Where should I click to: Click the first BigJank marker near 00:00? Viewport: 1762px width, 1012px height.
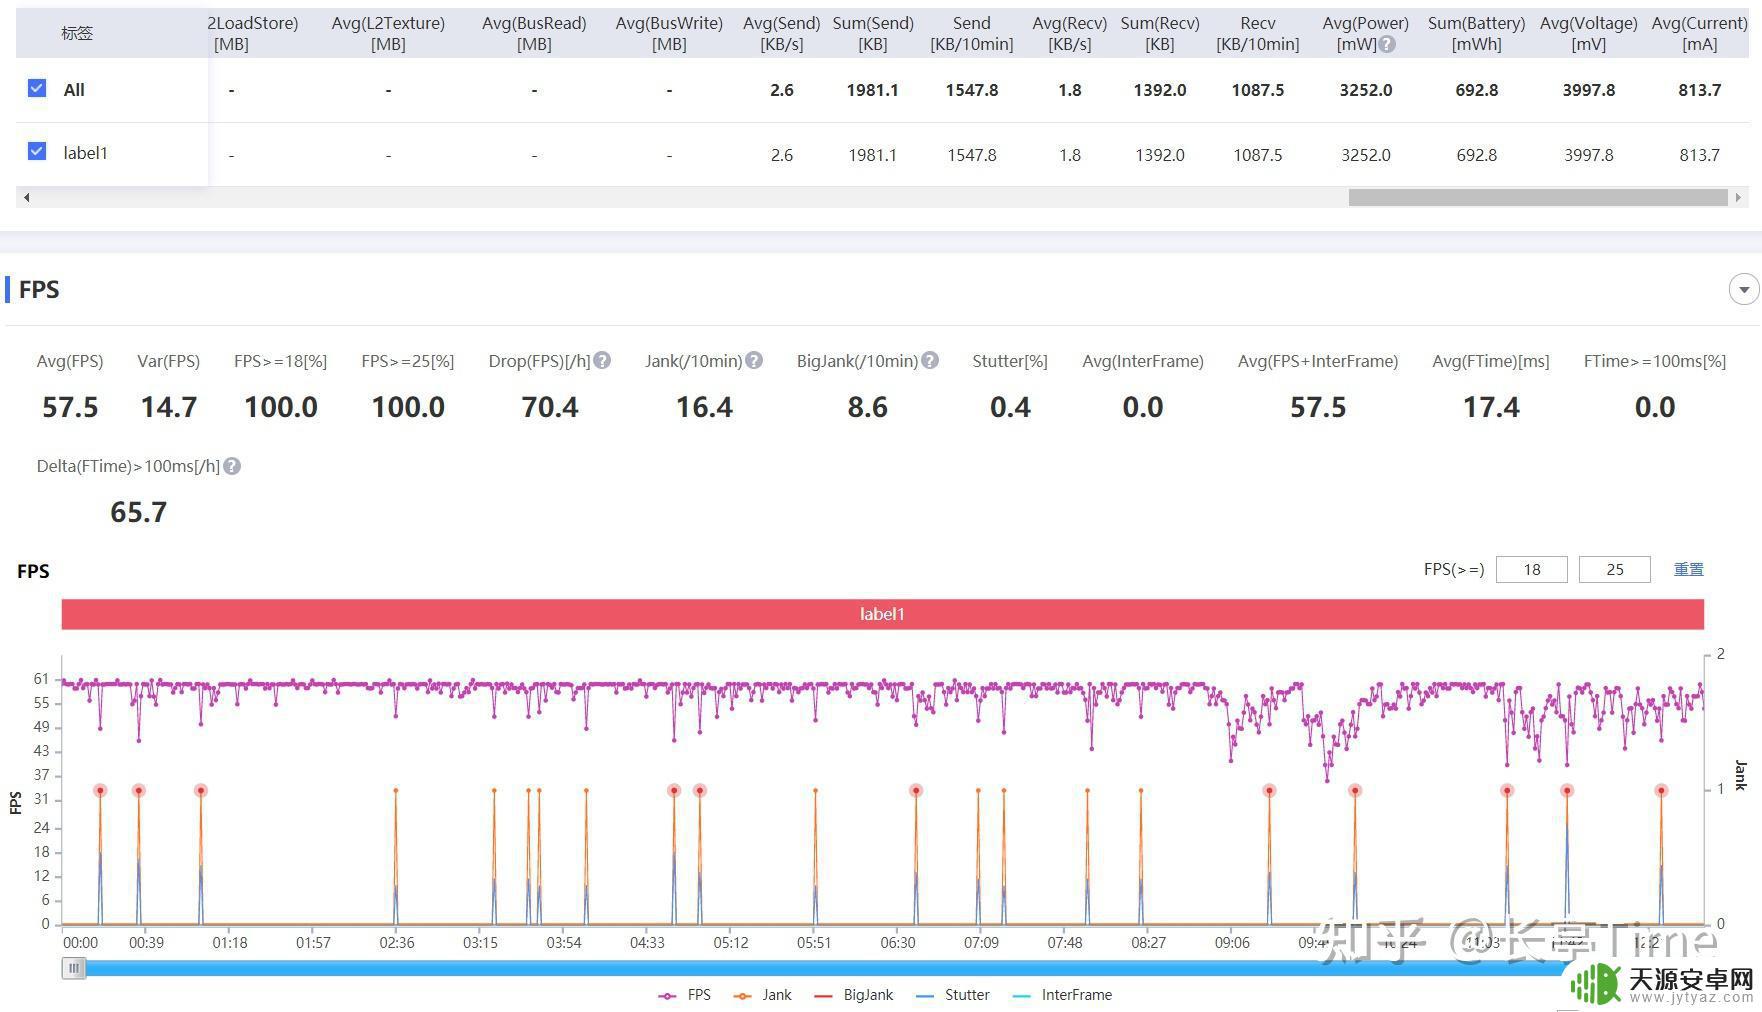[x=100, y=790]
